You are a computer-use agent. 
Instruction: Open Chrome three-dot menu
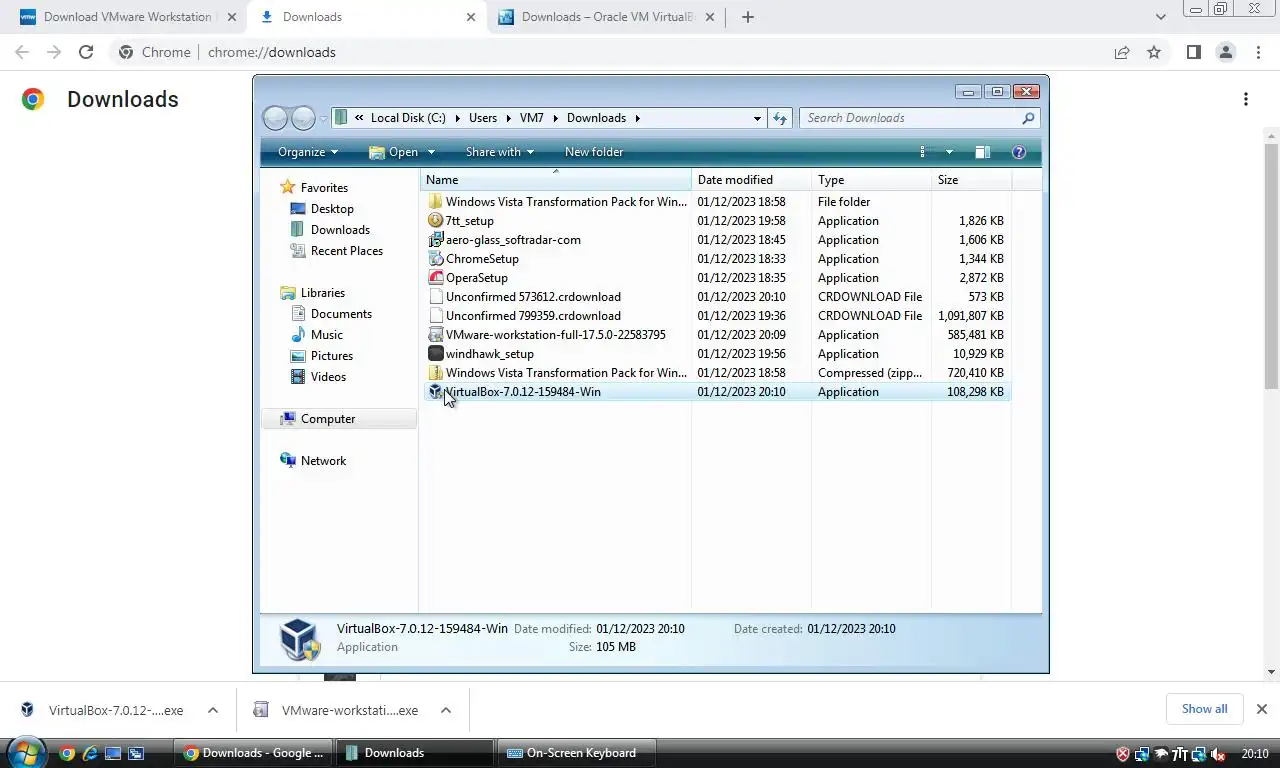click(1259, 52)
